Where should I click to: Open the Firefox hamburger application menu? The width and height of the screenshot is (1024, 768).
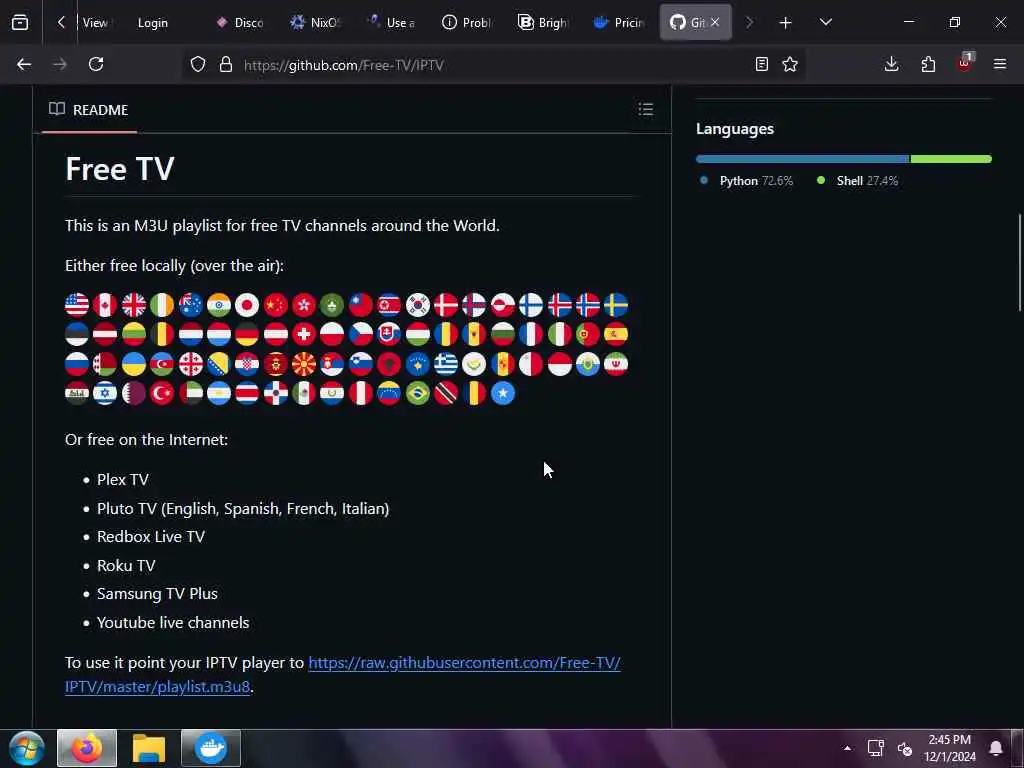1000,64
